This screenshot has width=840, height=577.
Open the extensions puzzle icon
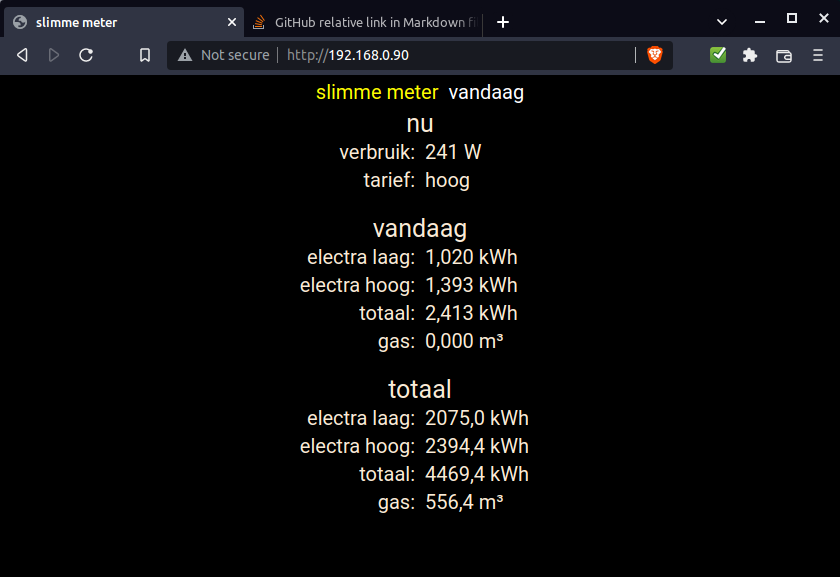pos(750,55)
